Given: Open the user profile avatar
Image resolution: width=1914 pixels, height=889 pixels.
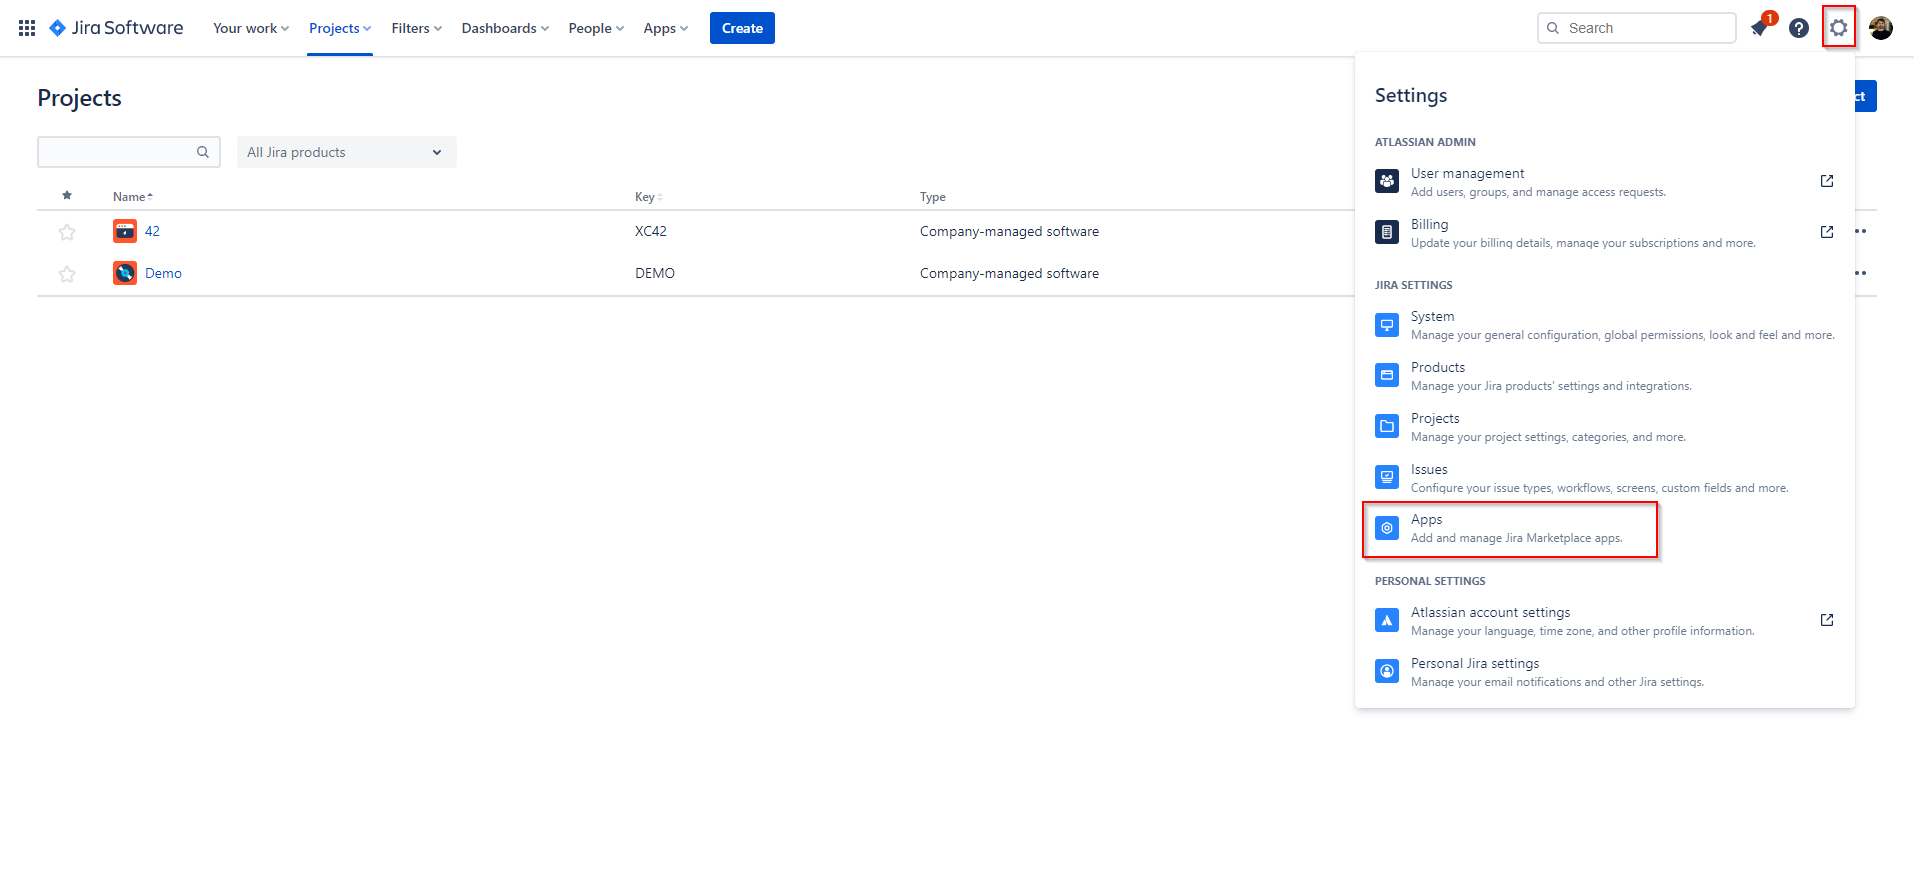Looking at the screenshot, I should (1880, 28).
